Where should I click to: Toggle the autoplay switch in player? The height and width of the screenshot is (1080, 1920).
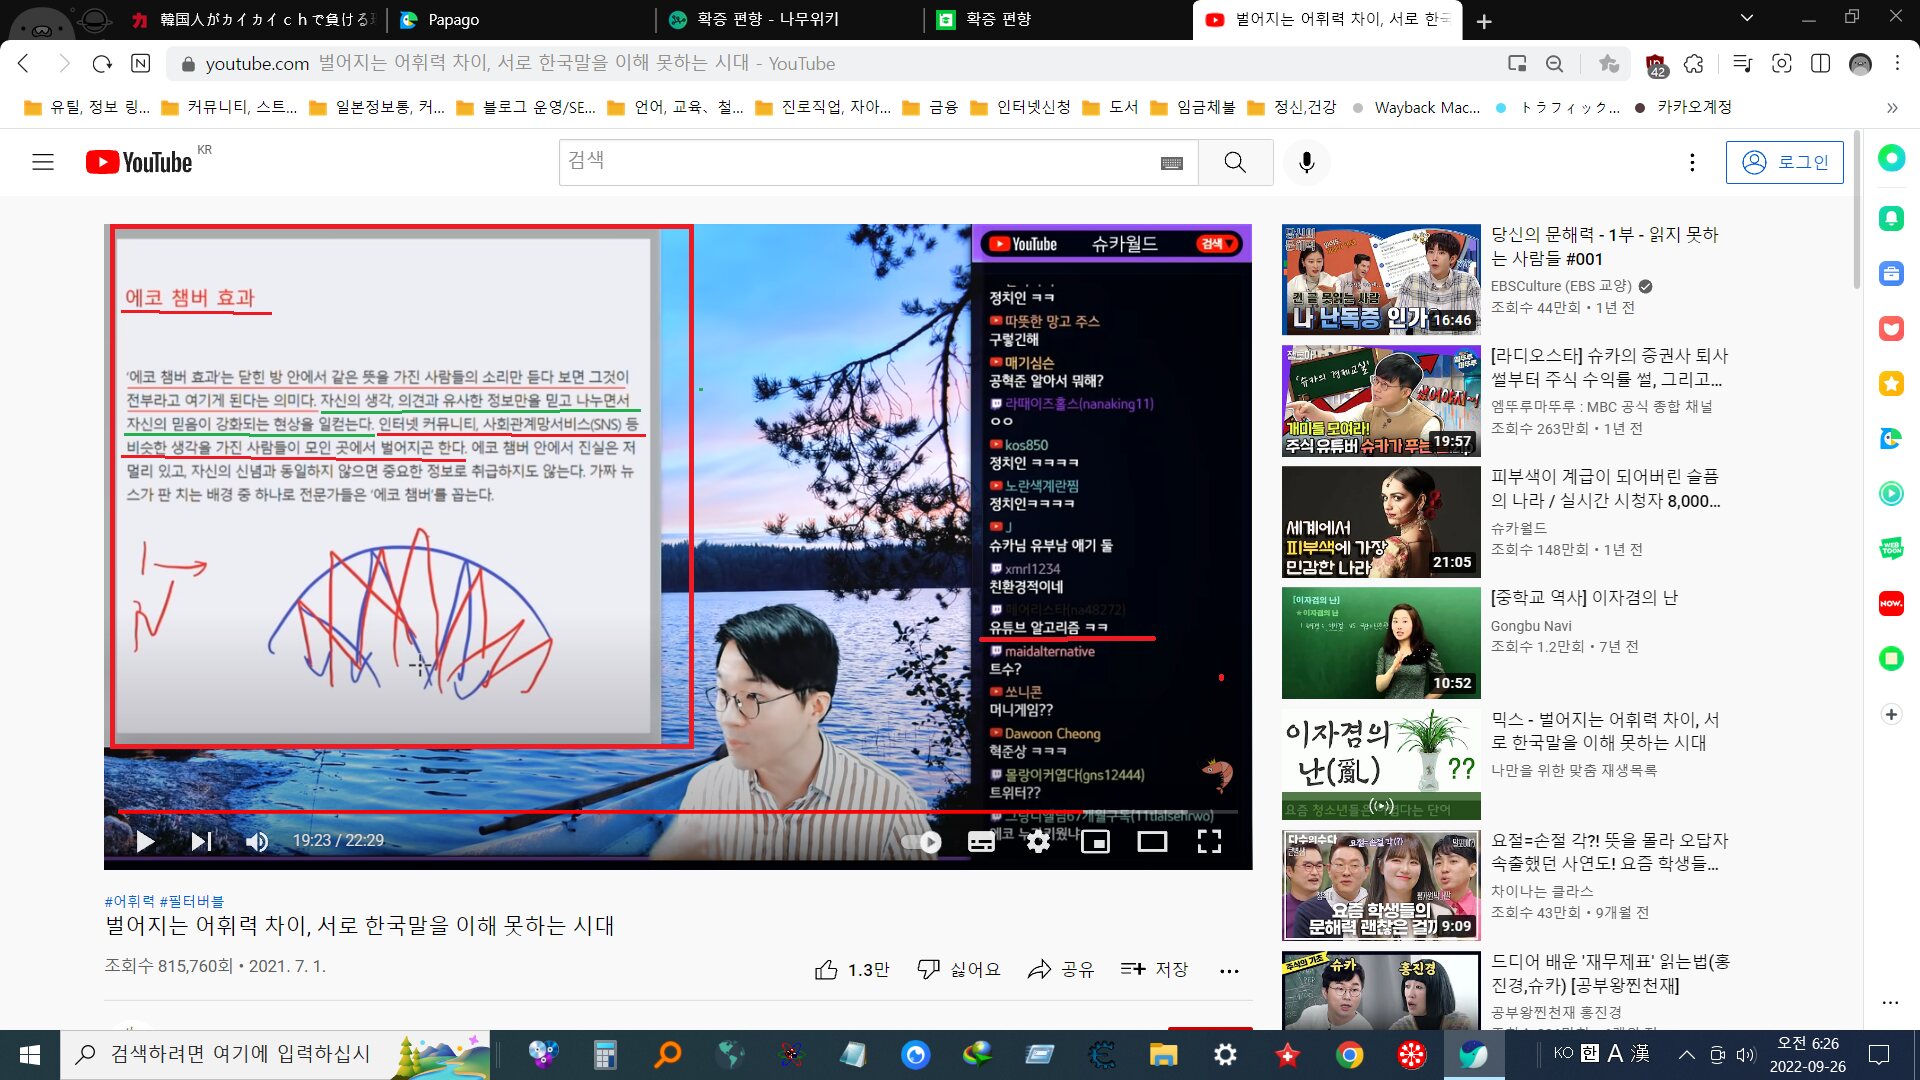922,841
